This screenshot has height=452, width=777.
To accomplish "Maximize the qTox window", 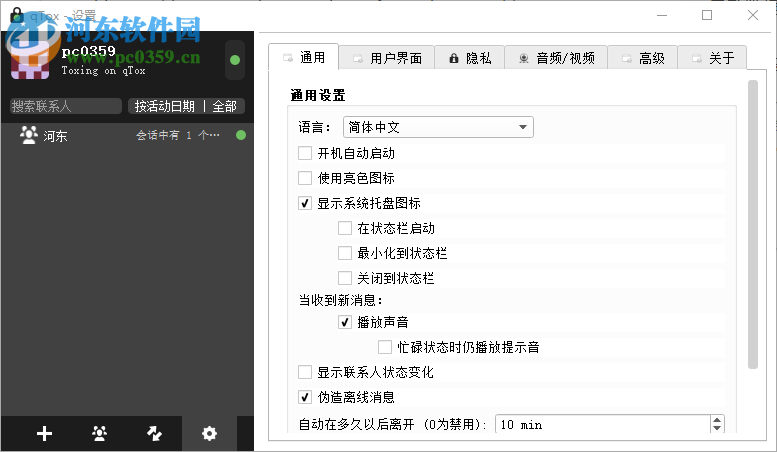I will coord(707,15).
